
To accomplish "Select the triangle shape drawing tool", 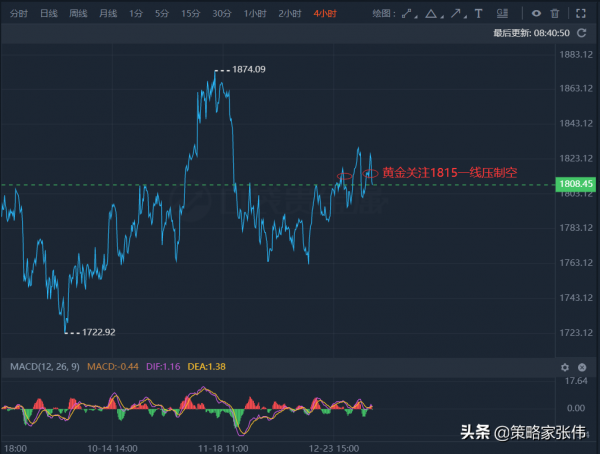I will [431, 14].
